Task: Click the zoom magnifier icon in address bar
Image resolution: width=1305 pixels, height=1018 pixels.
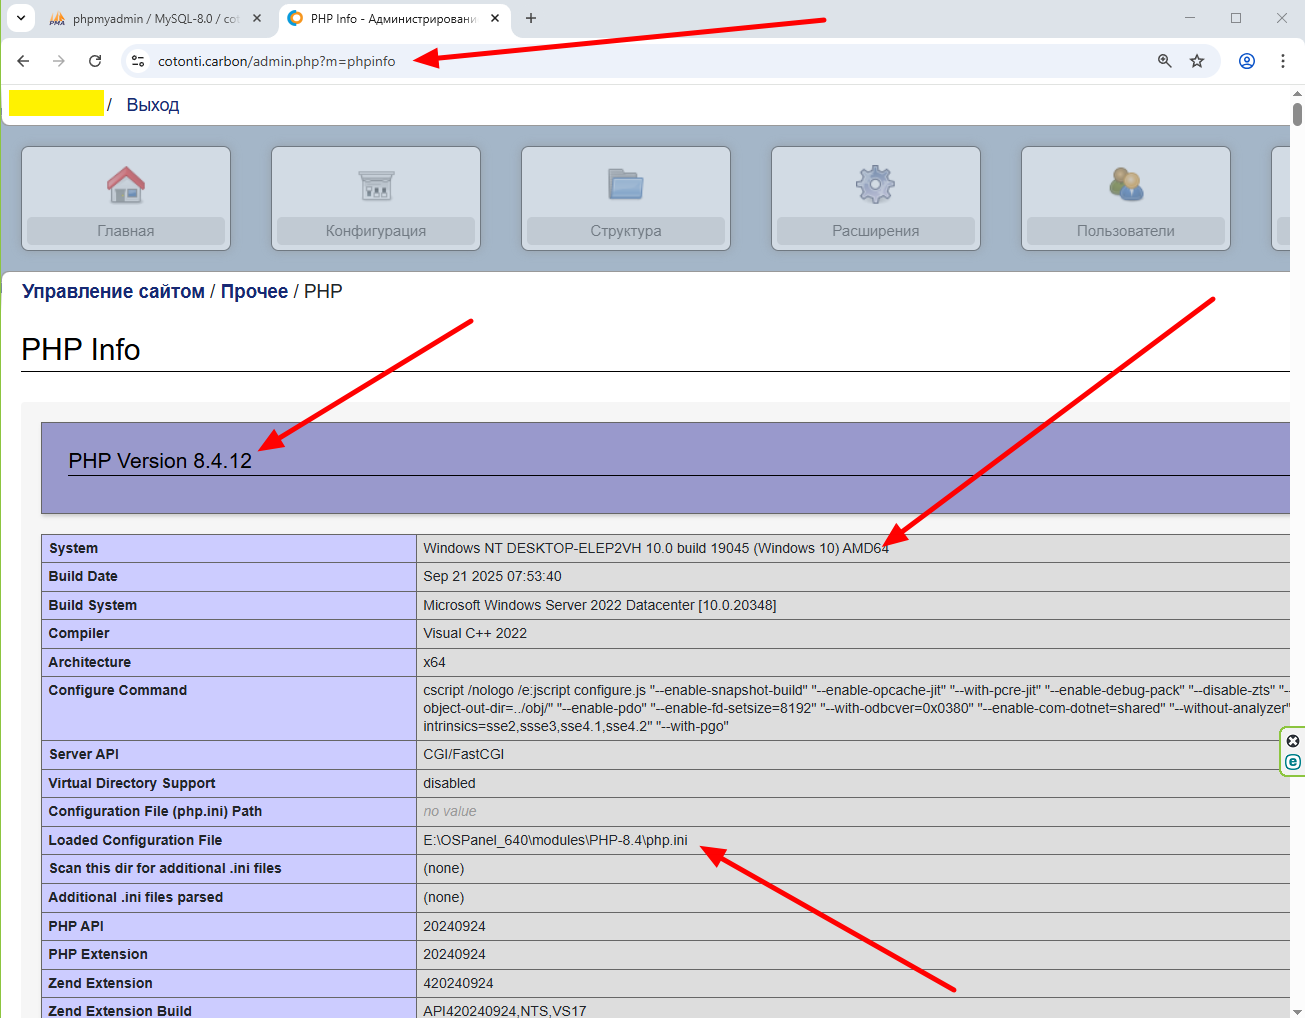Action: pos(1165,61)
